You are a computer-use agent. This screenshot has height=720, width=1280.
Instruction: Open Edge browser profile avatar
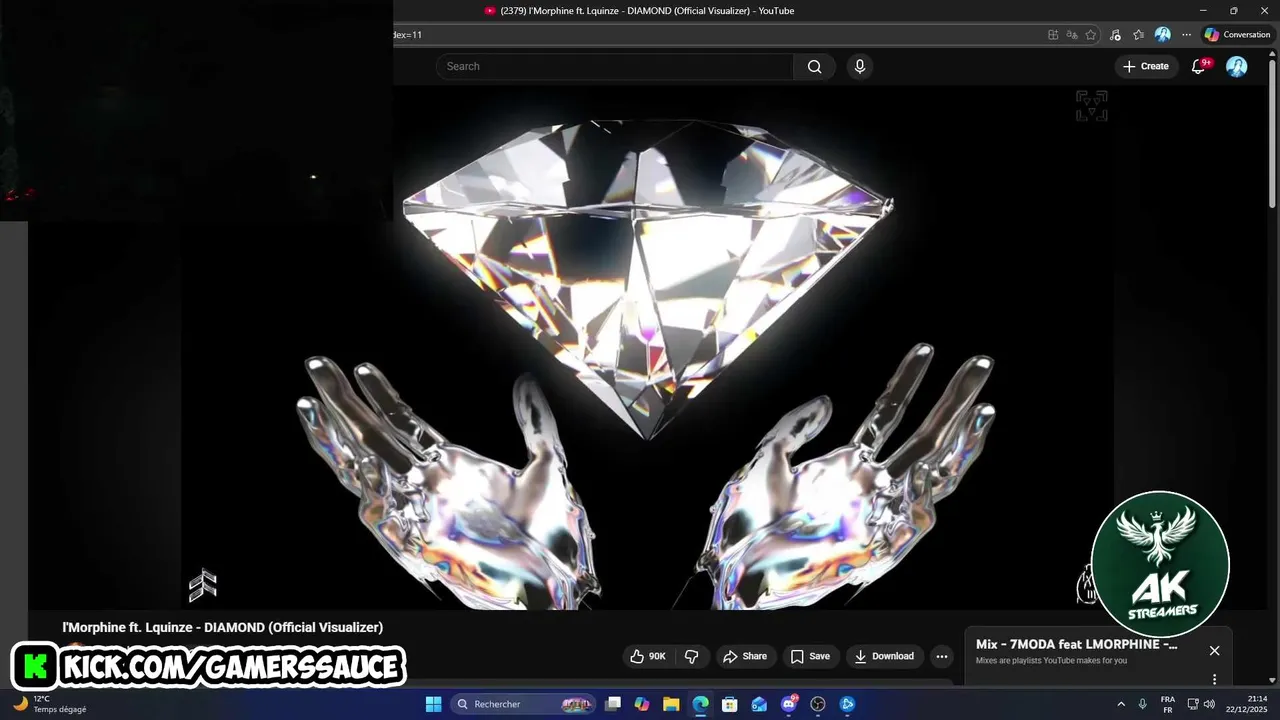pyautogui.click(x=1162, y=35)
